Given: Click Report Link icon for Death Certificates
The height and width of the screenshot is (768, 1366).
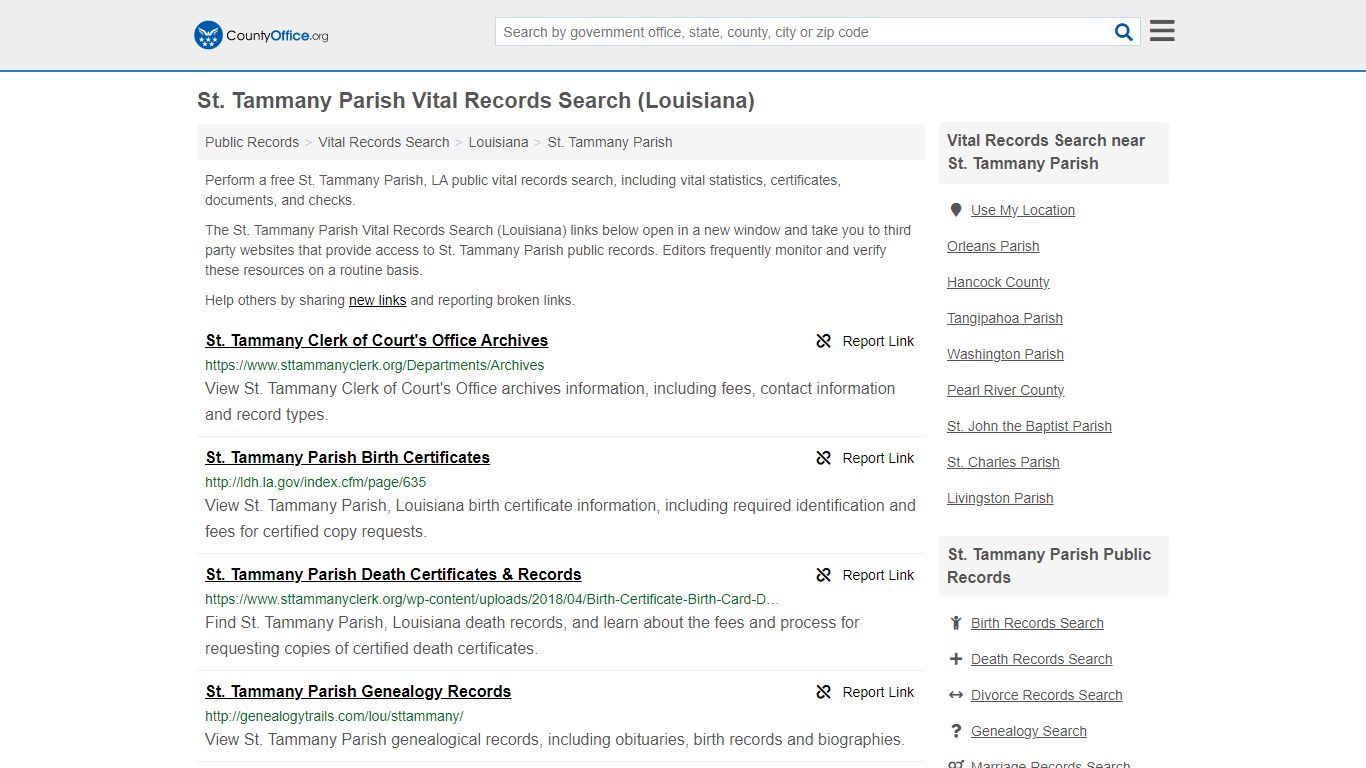Looking at the screenshot, I should pyautogui.click(x=823, y=575).
